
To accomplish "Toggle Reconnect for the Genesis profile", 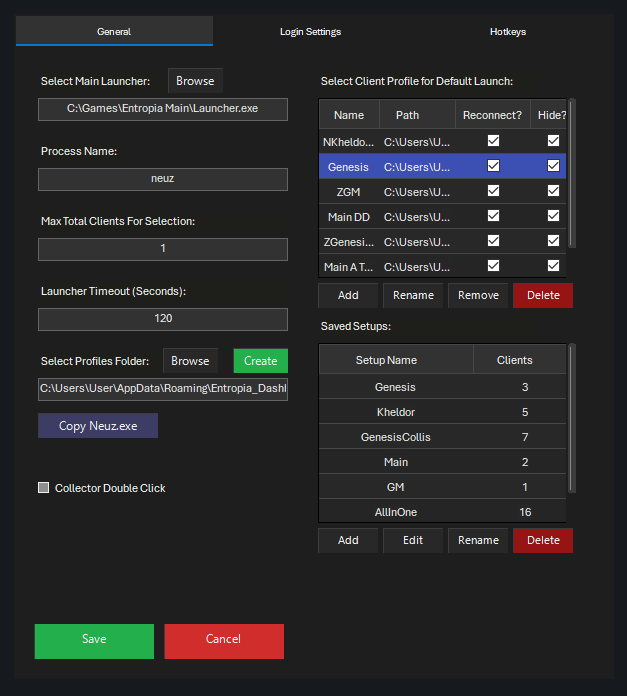I will (x=493, y=166).
